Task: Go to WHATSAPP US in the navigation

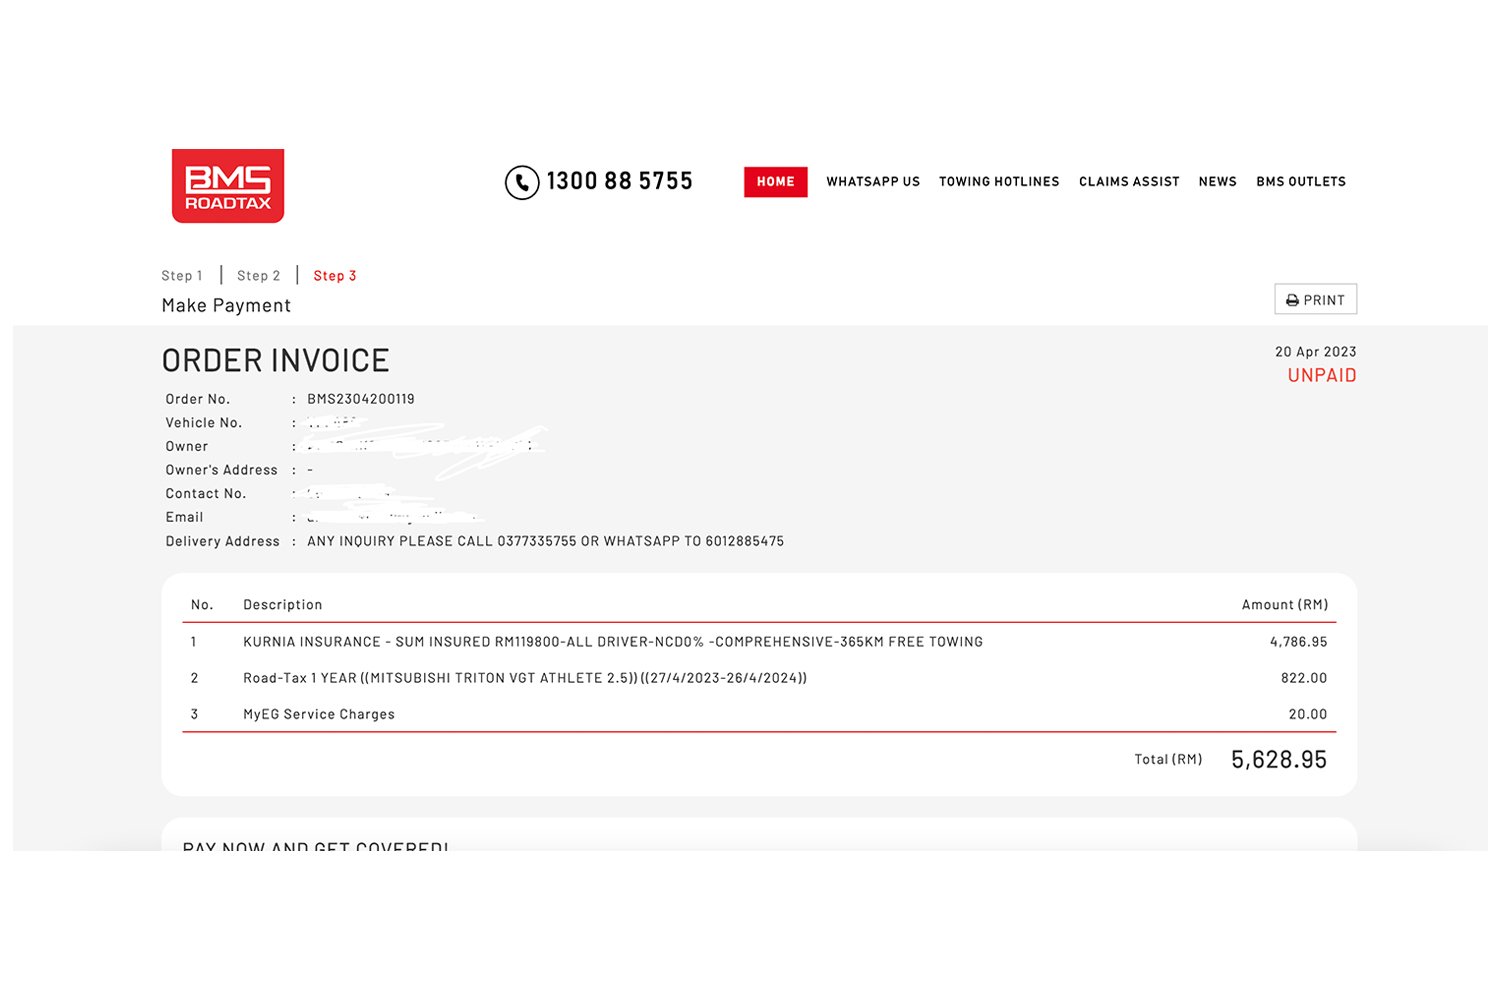Action: coord(872,182)
